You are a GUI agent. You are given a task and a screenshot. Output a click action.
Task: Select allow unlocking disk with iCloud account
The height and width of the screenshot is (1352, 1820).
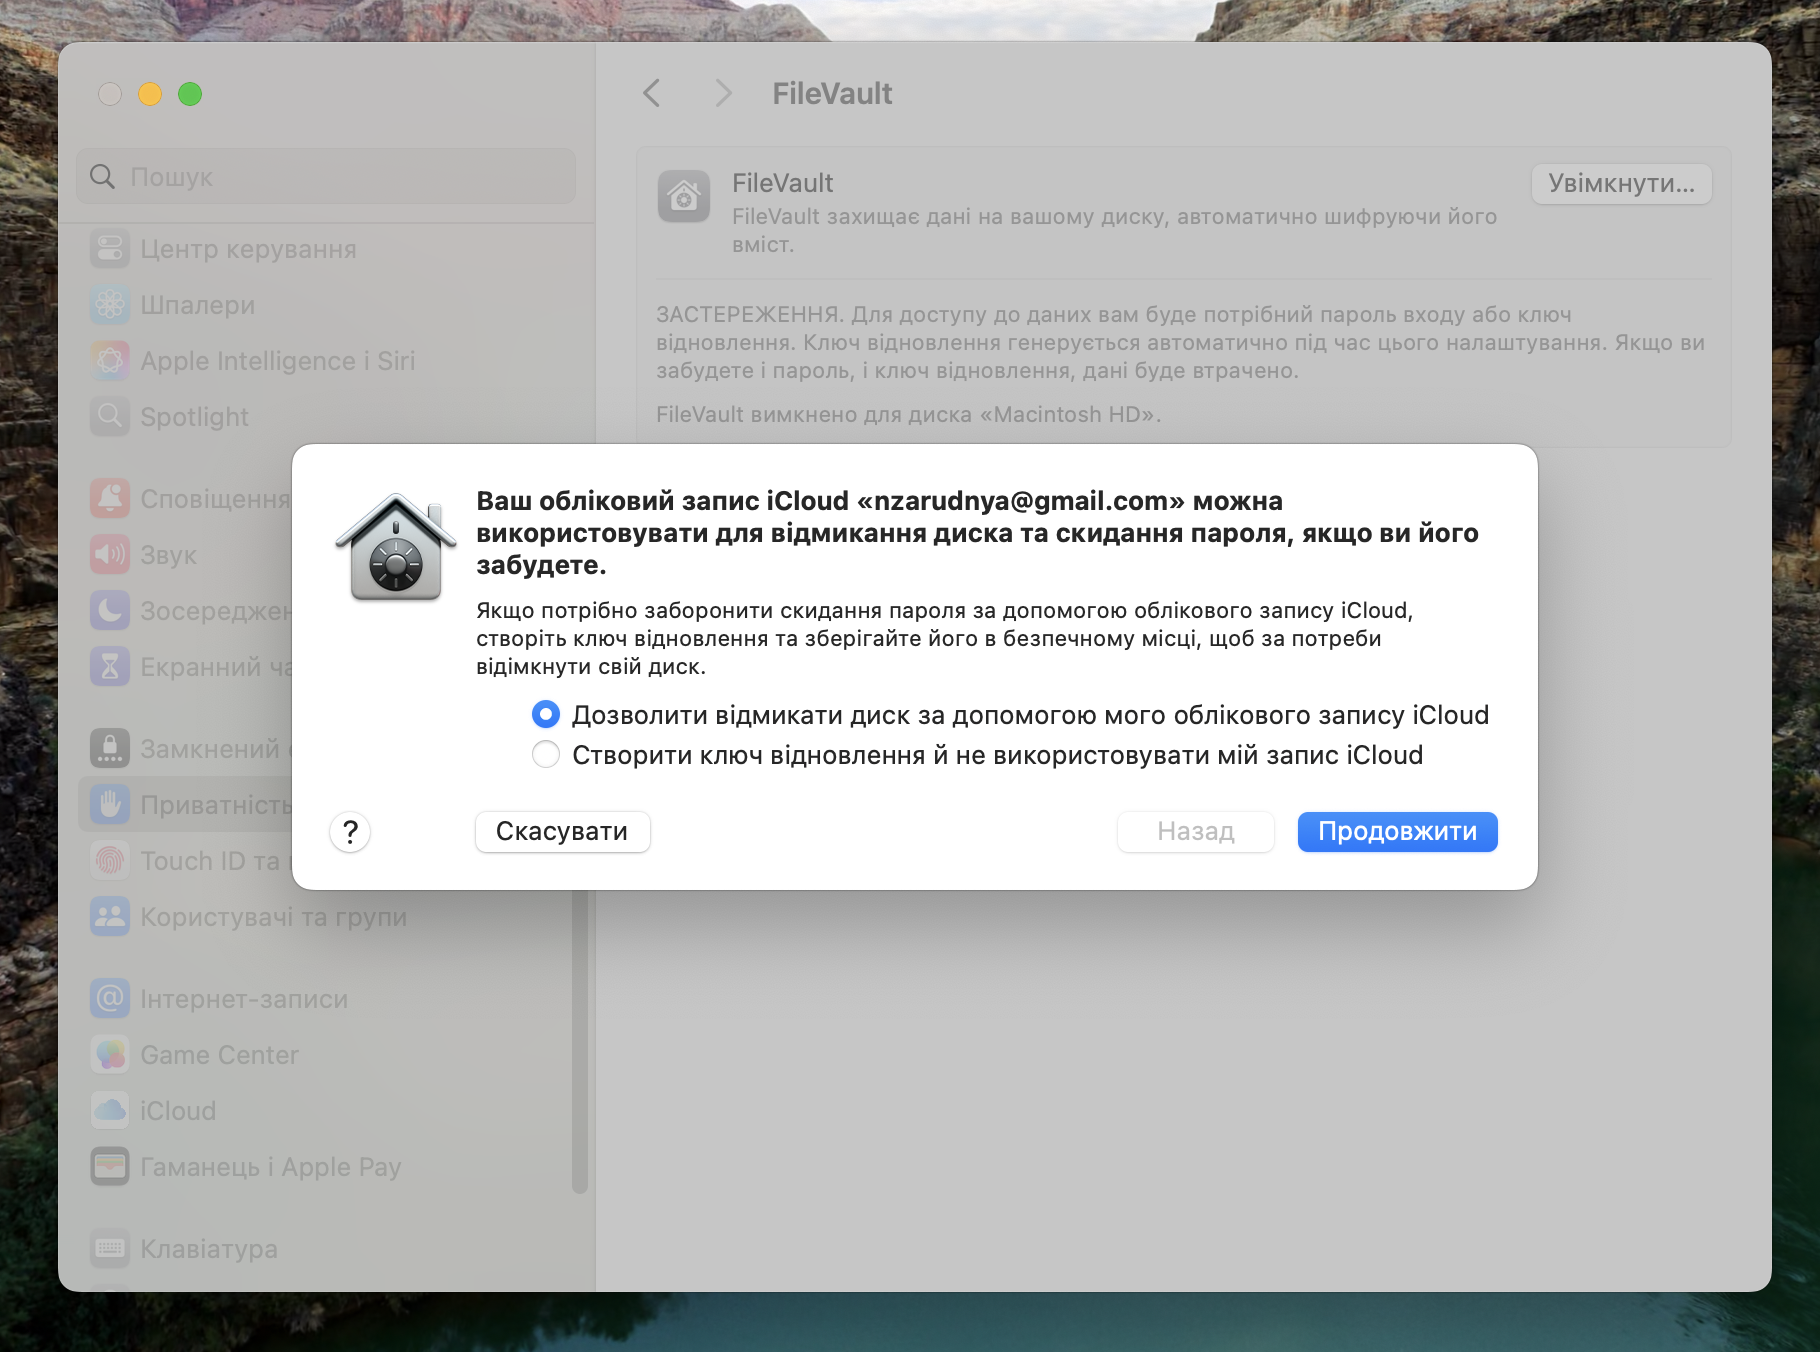(546, 715)
